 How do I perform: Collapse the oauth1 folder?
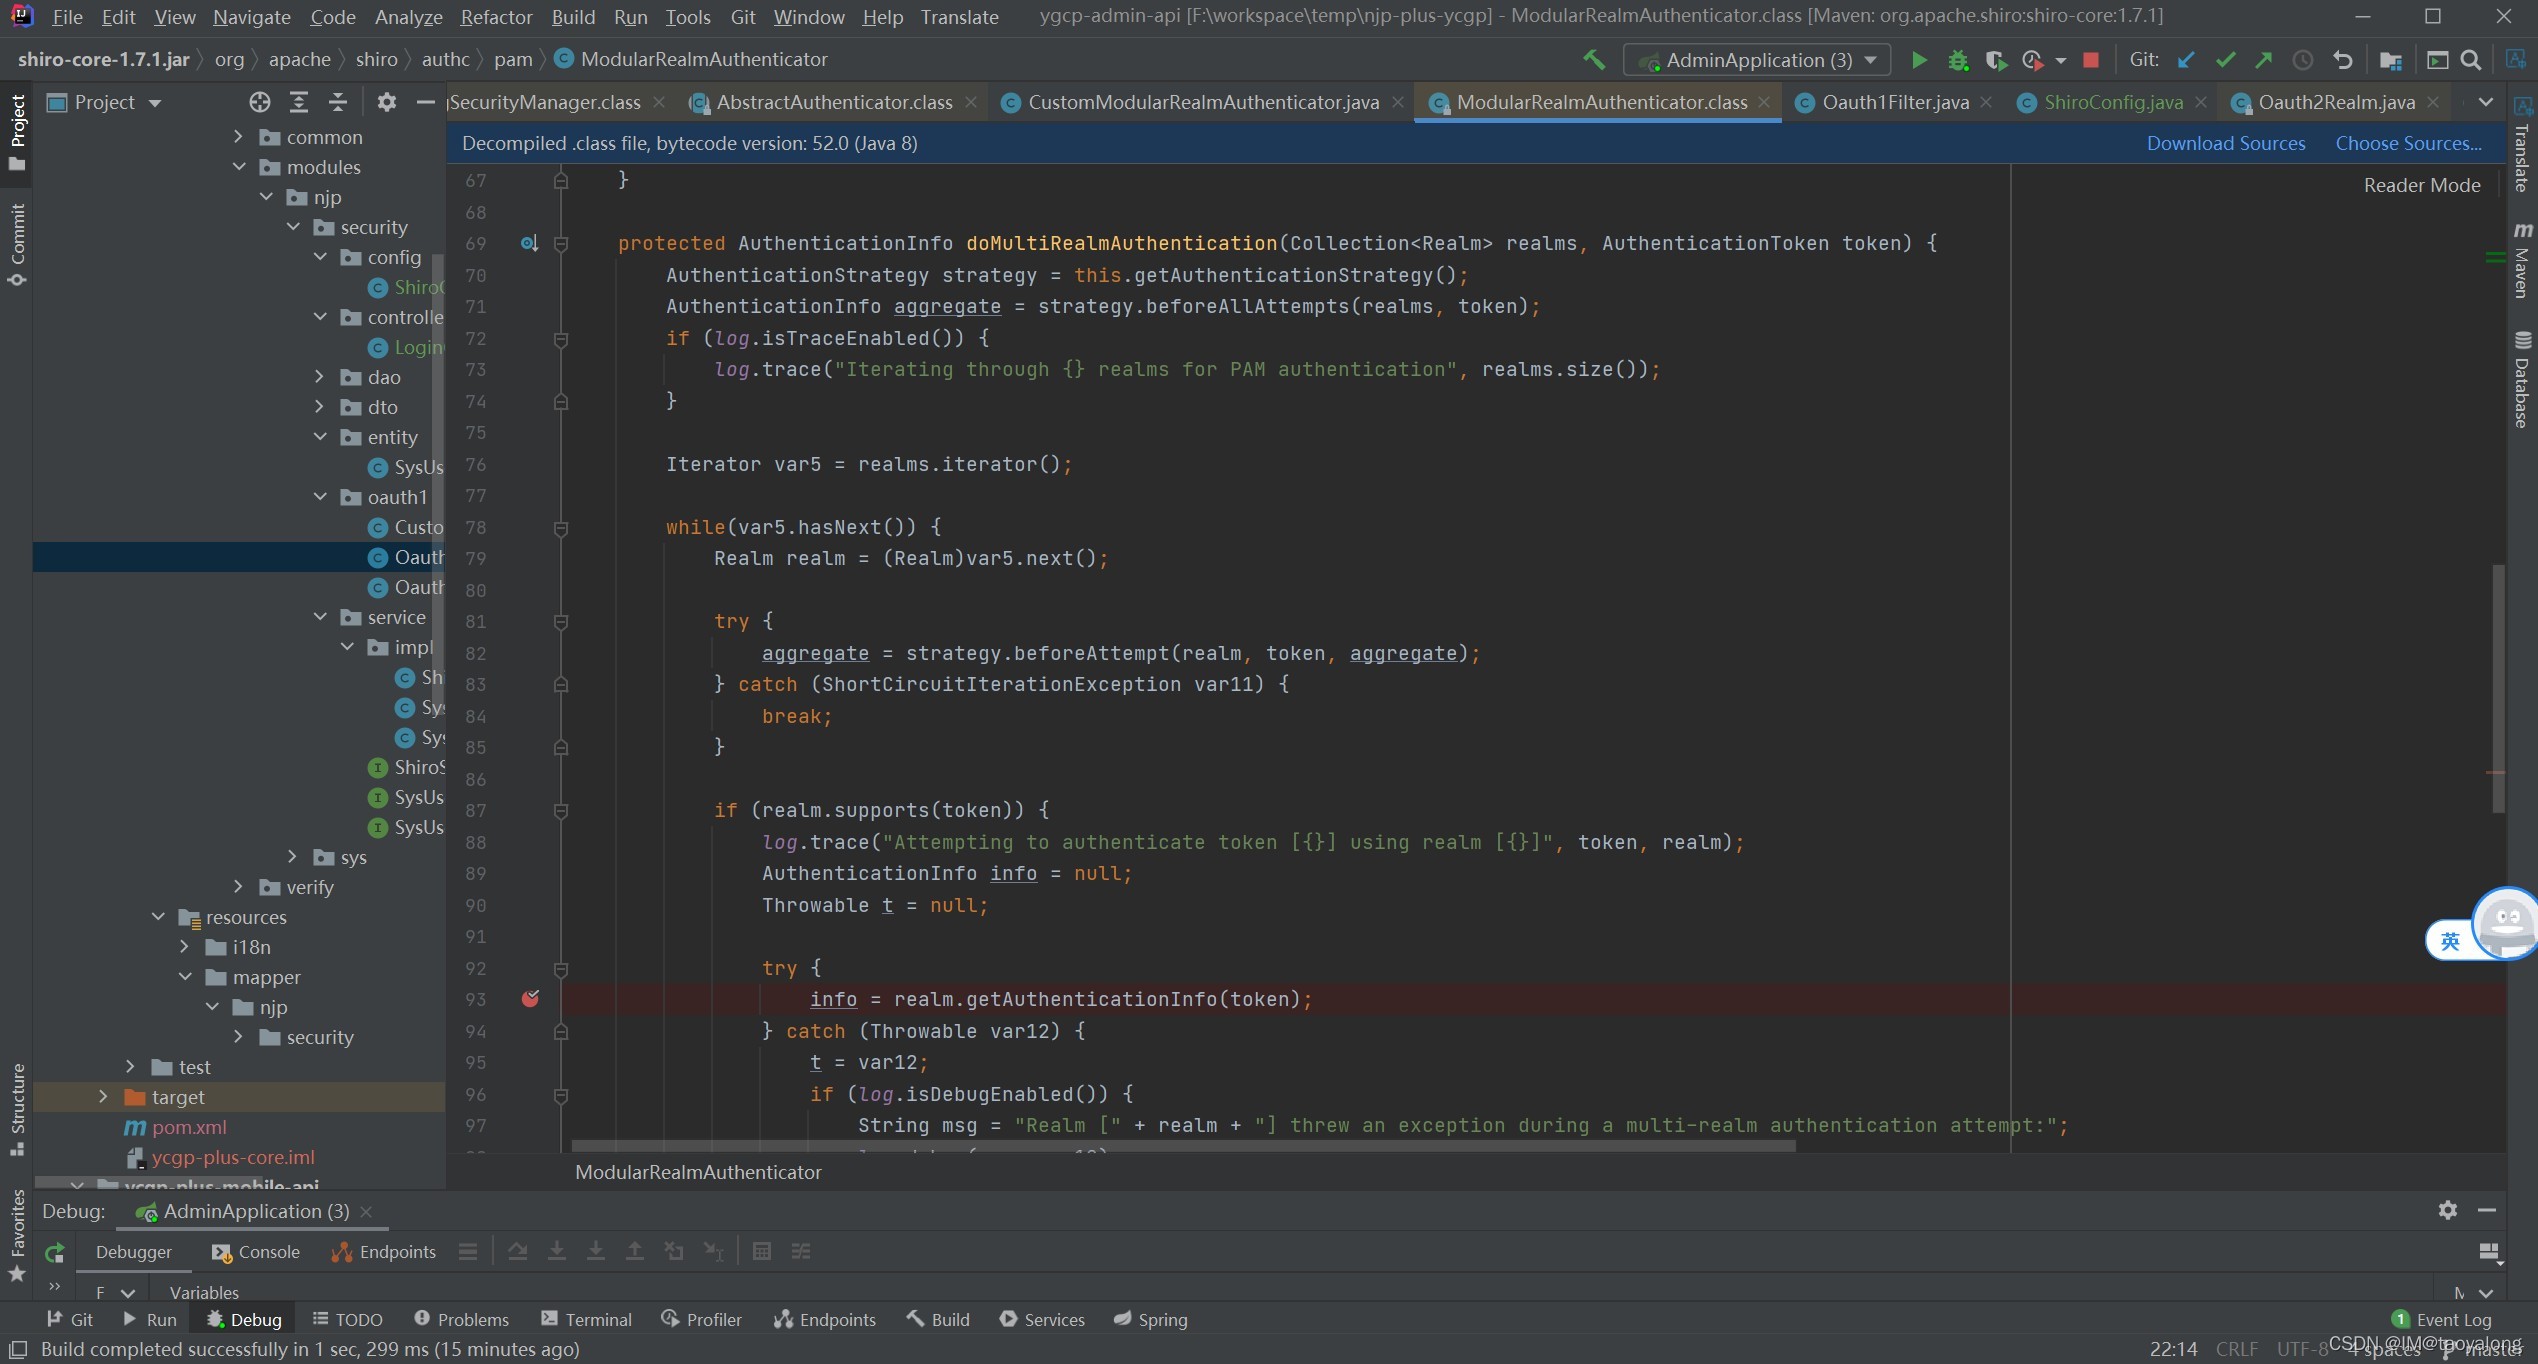coord(320,497)
